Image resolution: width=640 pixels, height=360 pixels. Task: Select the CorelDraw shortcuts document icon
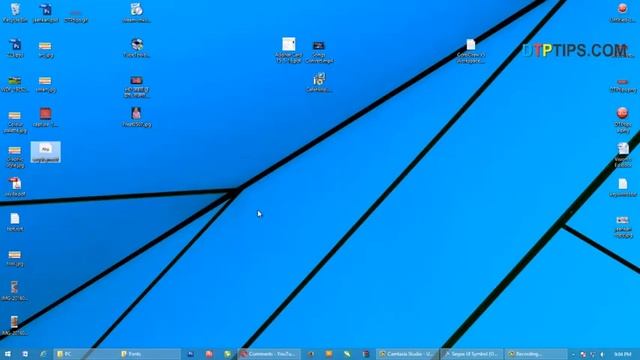pos(471,51)
